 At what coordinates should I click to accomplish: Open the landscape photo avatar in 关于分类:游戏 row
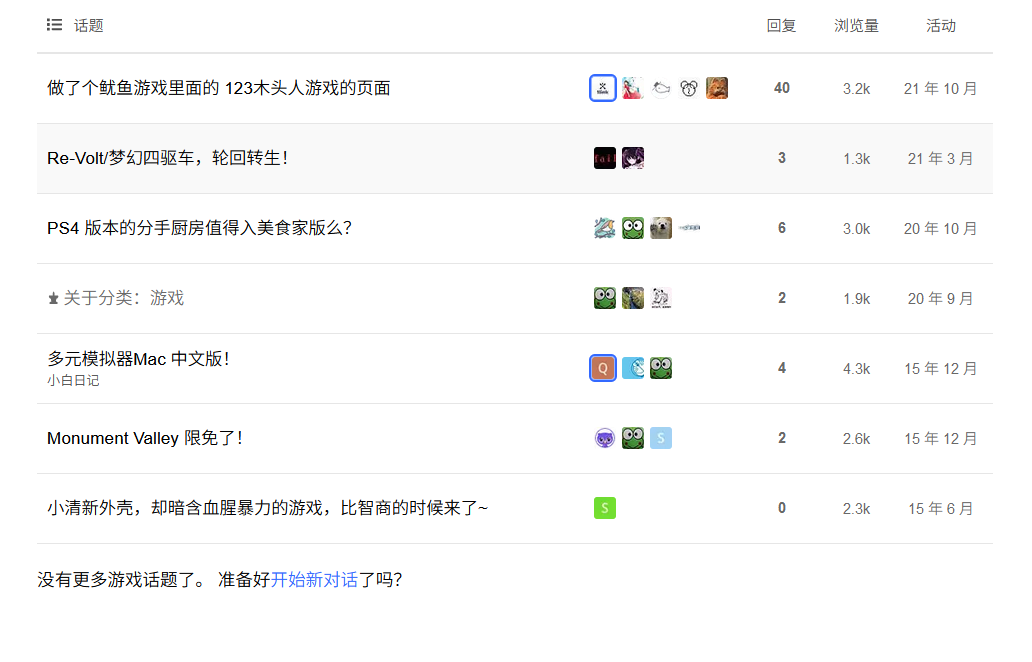633,298
